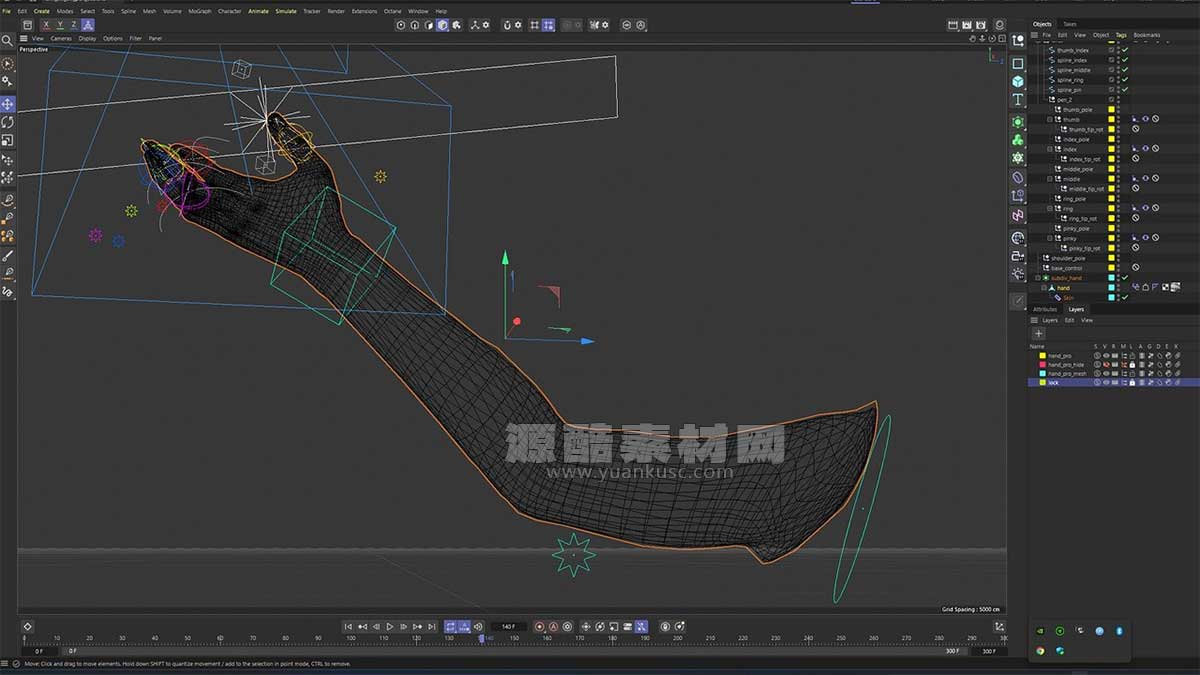This screenshot has width=1200, height=675.
Task: Click the Record Keyframe icon in timeline controls
Action: tap(538, 627)
